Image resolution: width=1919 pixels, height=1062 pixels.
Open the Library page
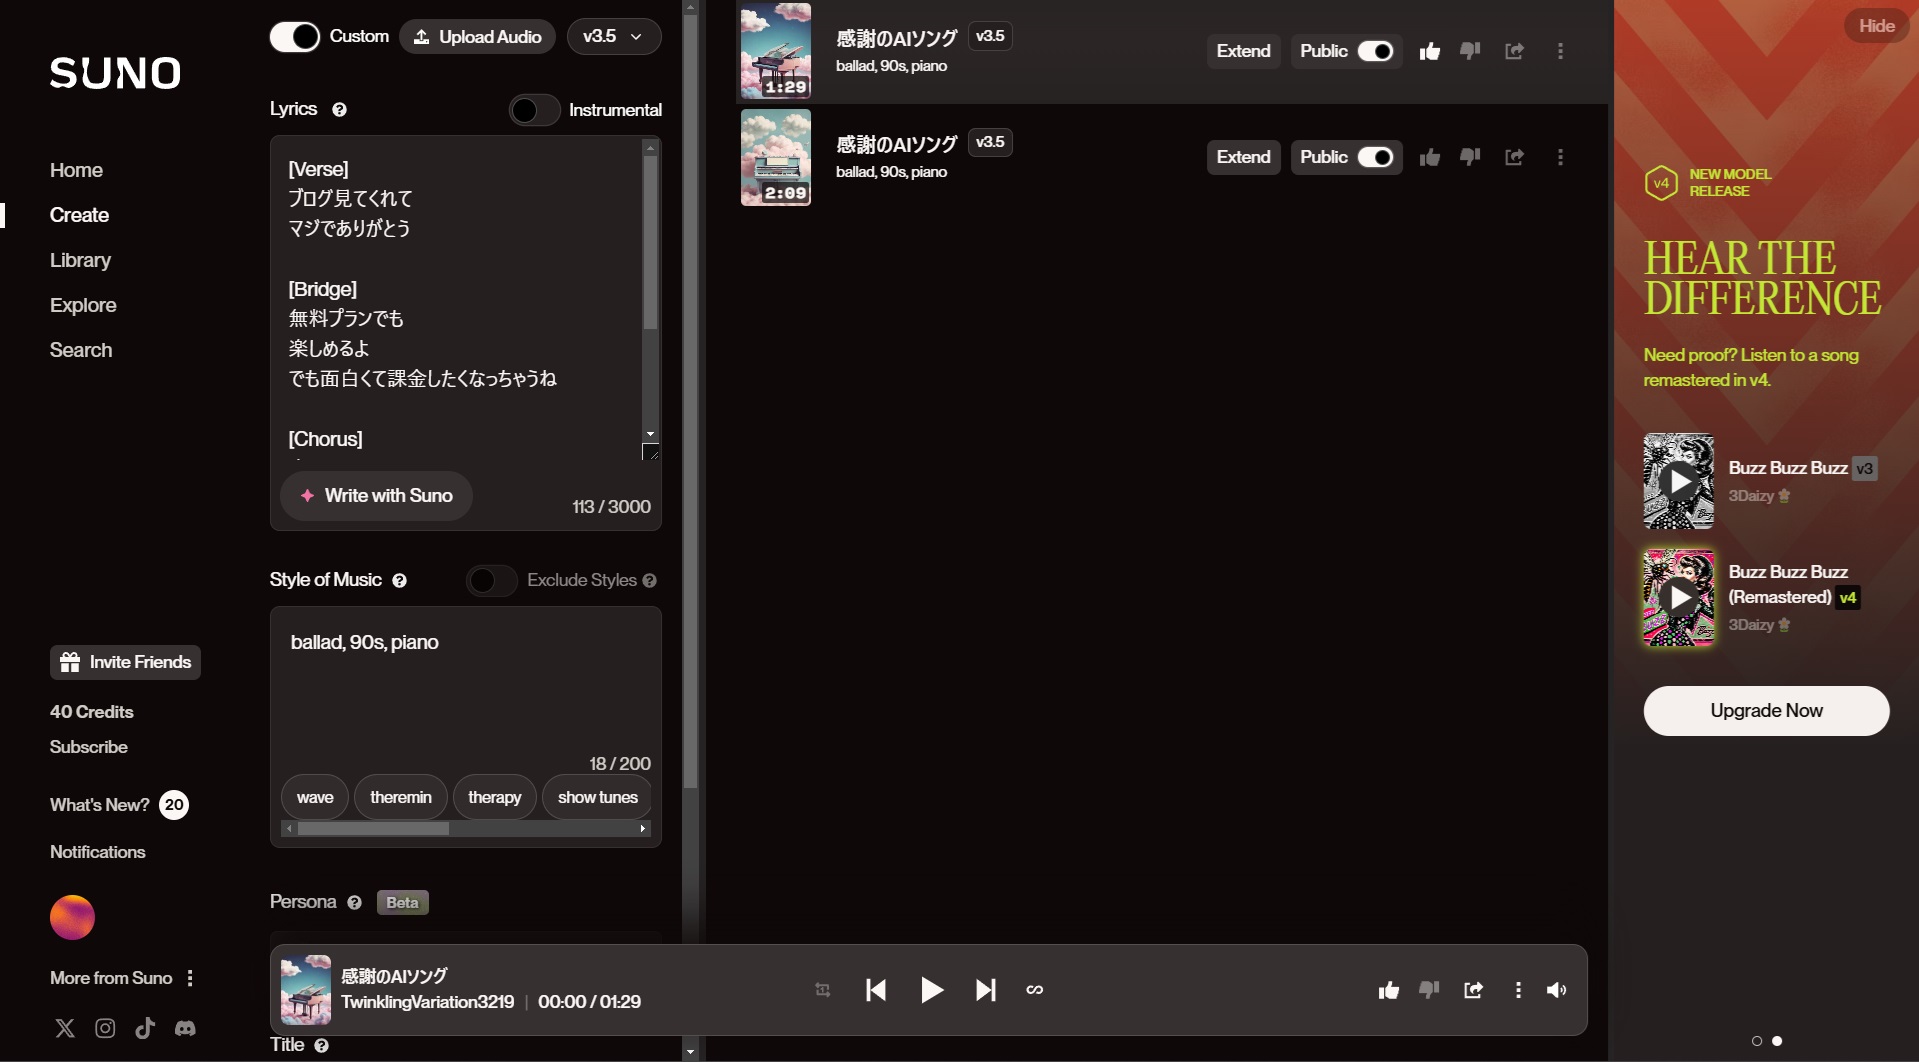[x=80, y=260]
